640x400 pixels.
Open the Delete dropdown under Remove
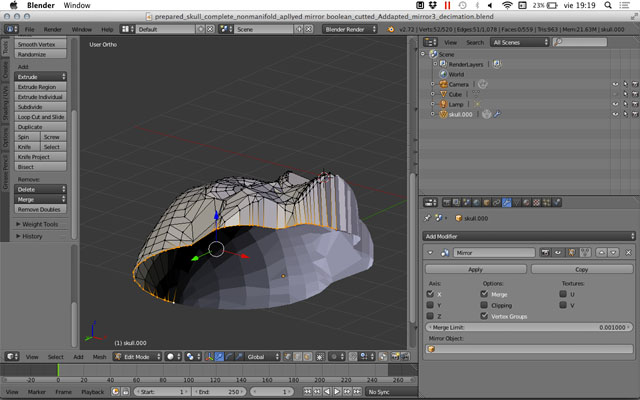point(40,189)
